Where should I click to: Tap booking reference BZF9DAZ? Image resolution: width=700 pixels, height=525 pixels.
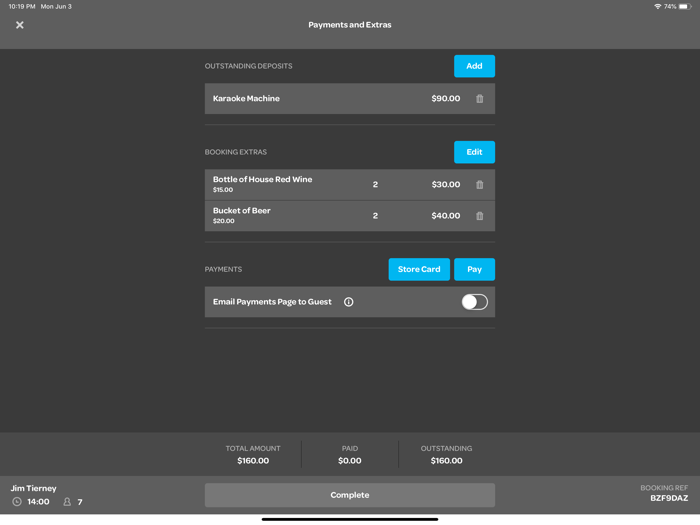(669, 498)
